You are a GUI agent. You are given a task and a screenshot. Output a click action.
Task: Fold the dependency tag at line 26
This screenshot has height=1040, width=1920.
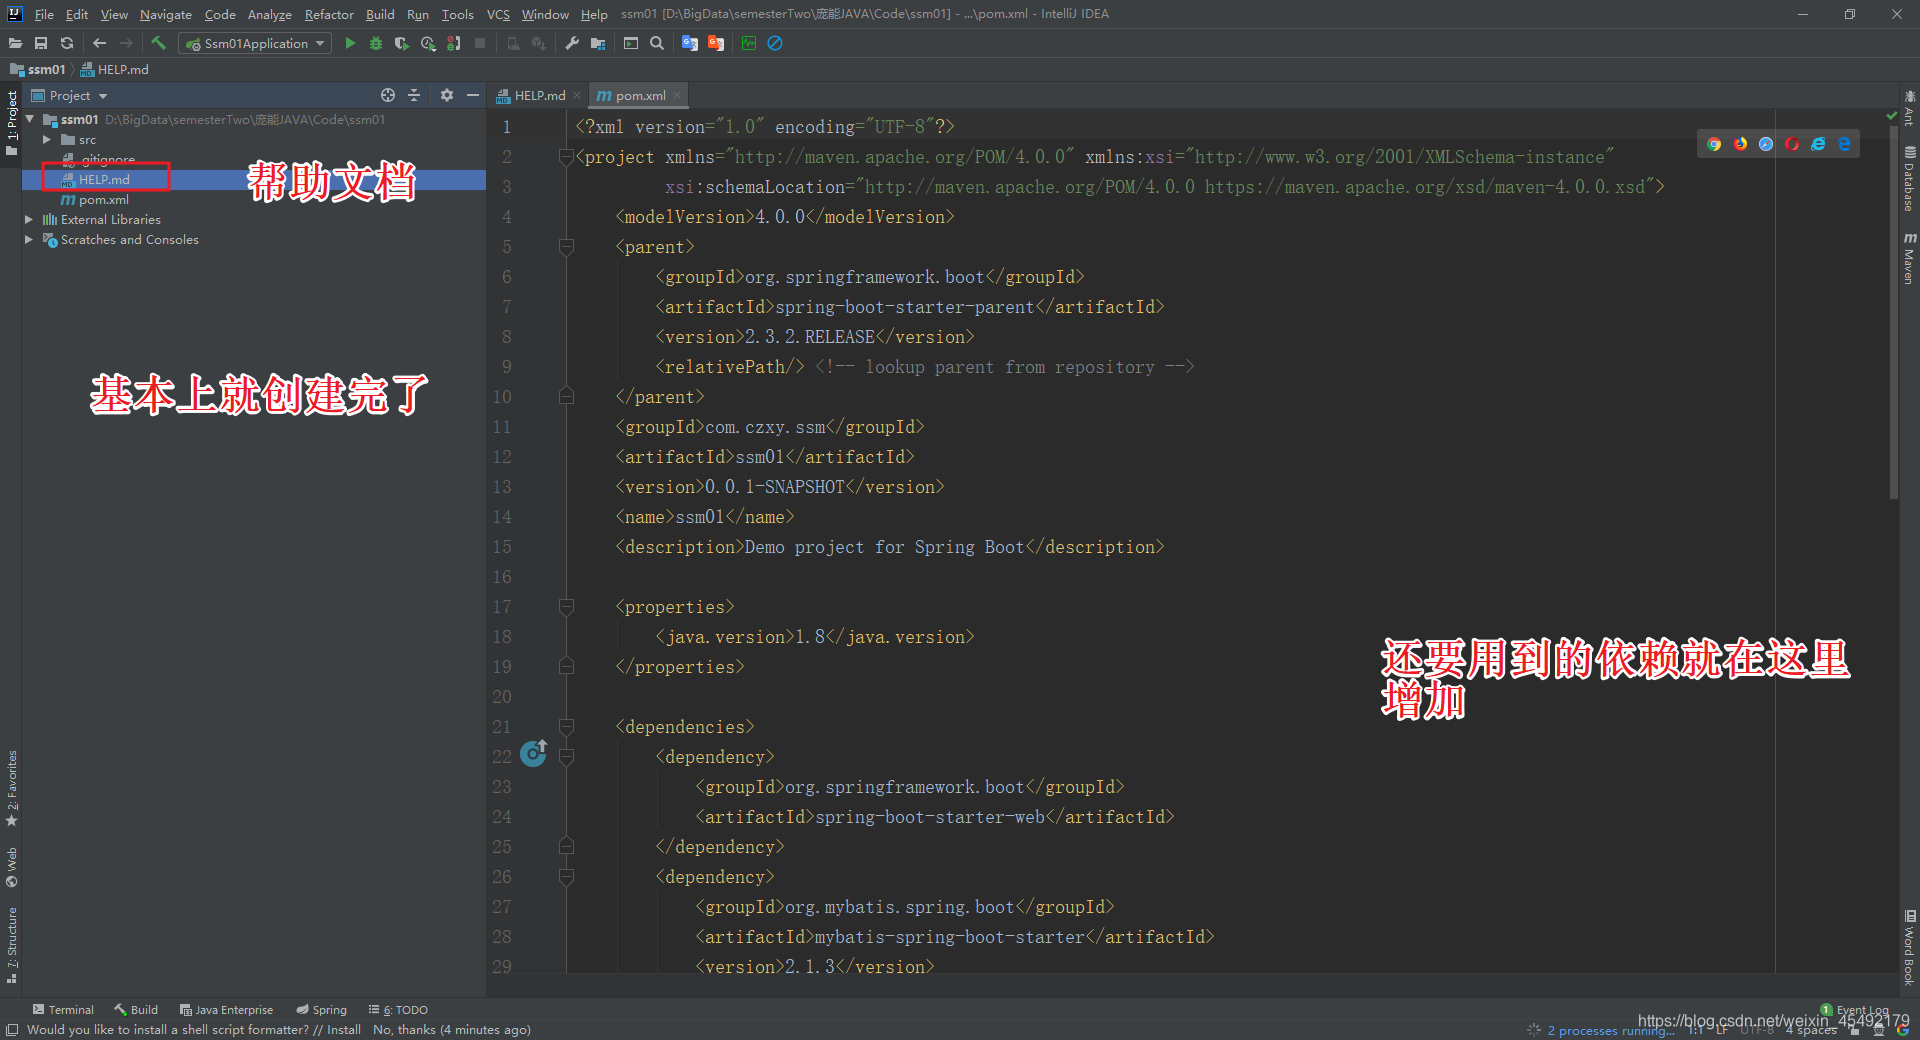566,876
